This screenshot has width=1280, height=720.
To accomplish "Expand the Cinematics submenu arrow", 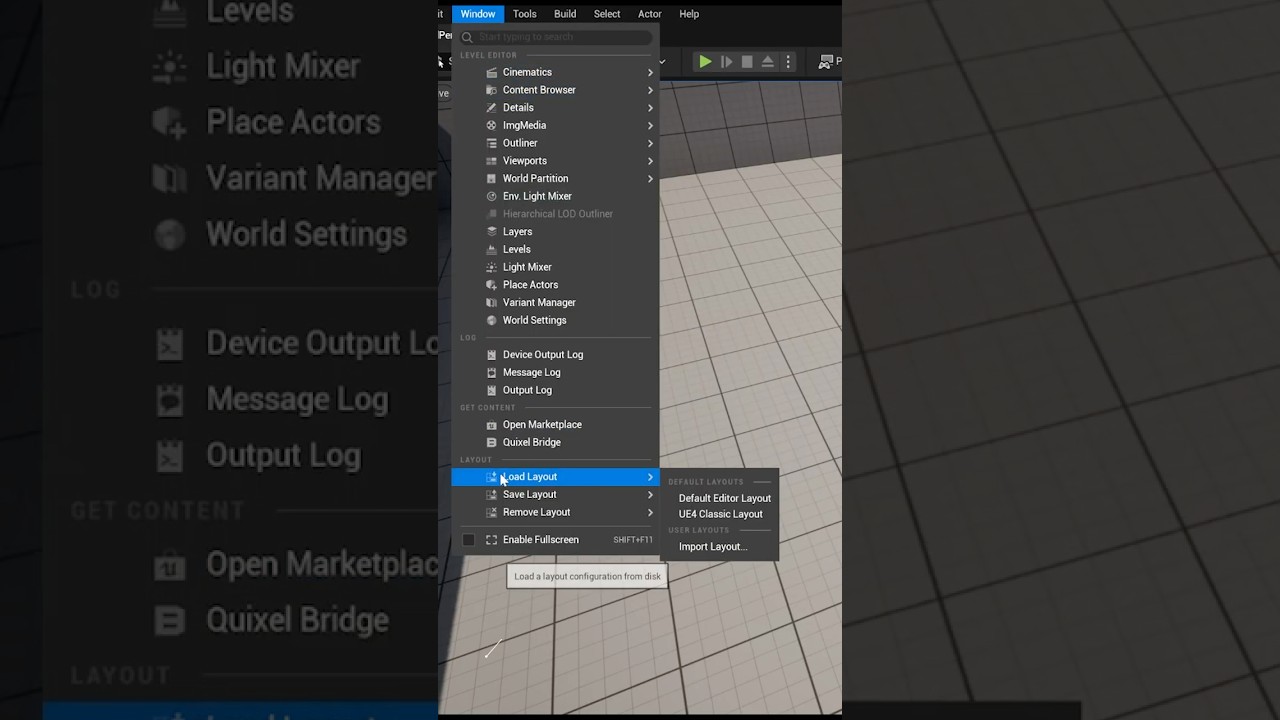I will (x=650, y=72).
